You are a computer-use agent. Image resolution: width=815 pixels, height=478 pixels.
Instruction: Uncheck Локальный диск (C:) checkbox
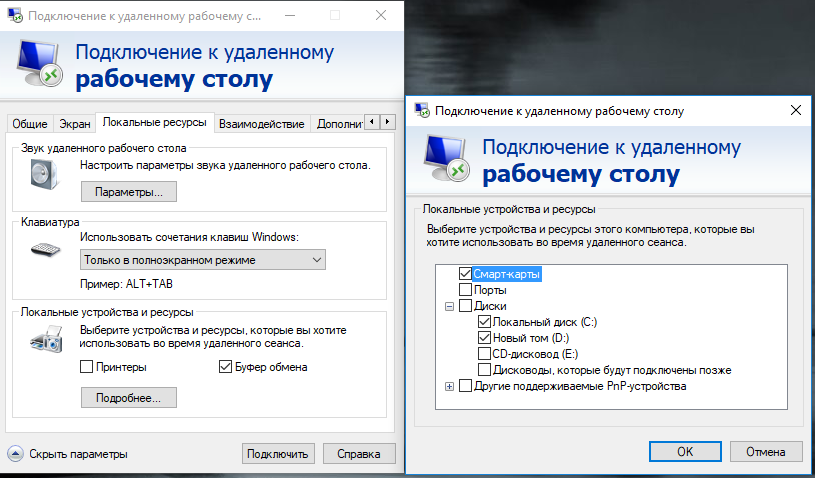[484, 322]
